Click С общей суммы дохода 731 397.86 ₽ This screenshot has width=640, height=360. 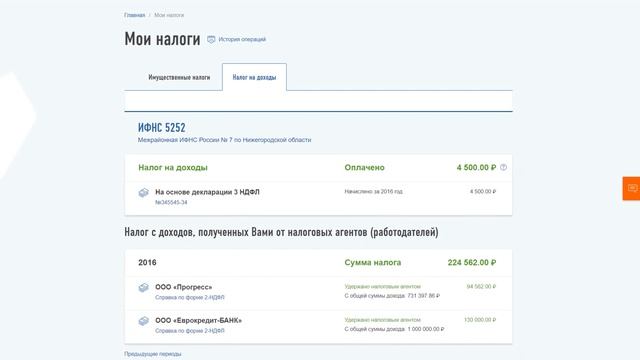click(392, 296)
